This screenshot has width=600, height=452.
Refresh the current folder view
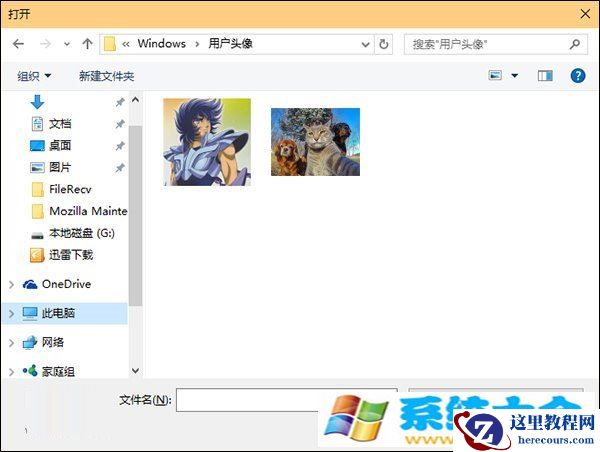[383, 44]
